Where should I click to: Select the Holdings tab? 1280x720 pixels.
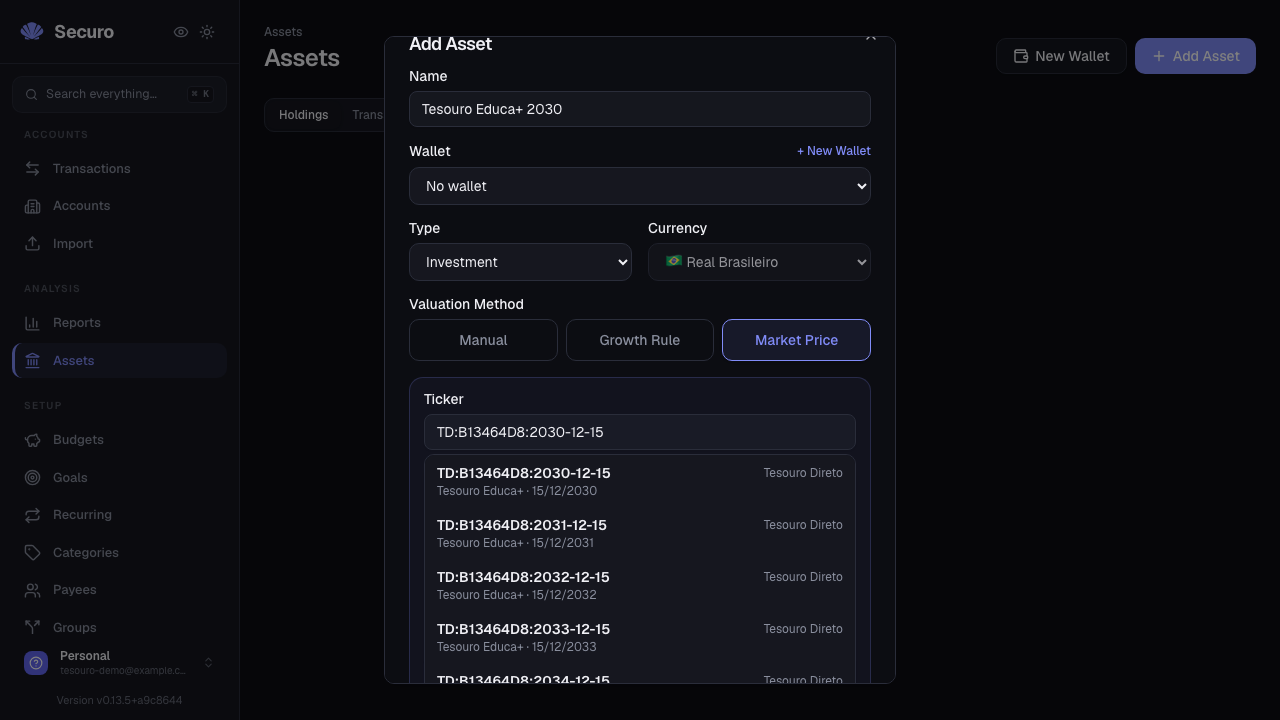[304, 115]
